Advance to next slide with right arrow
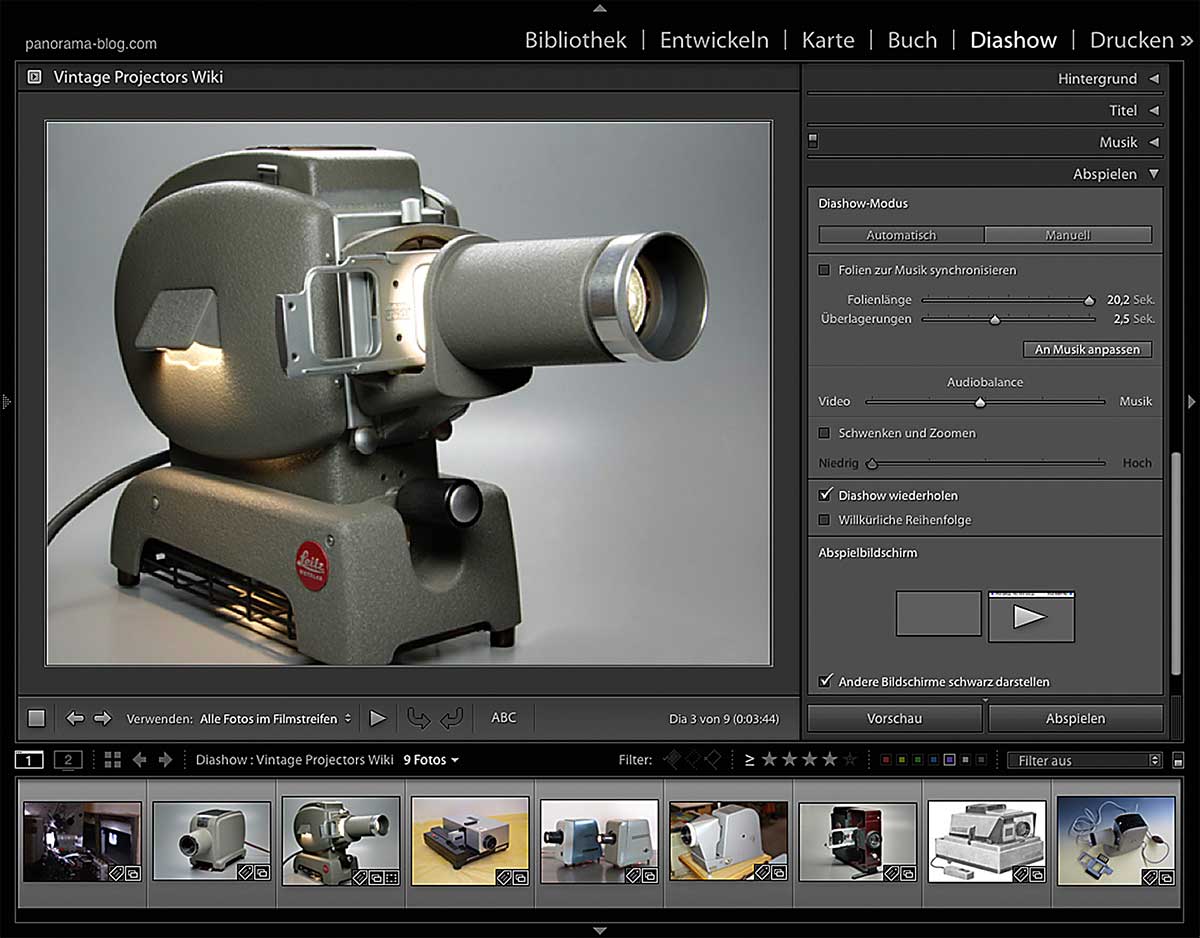The image size is (1200, 938). pyautogui.click(x=102, y=718)
